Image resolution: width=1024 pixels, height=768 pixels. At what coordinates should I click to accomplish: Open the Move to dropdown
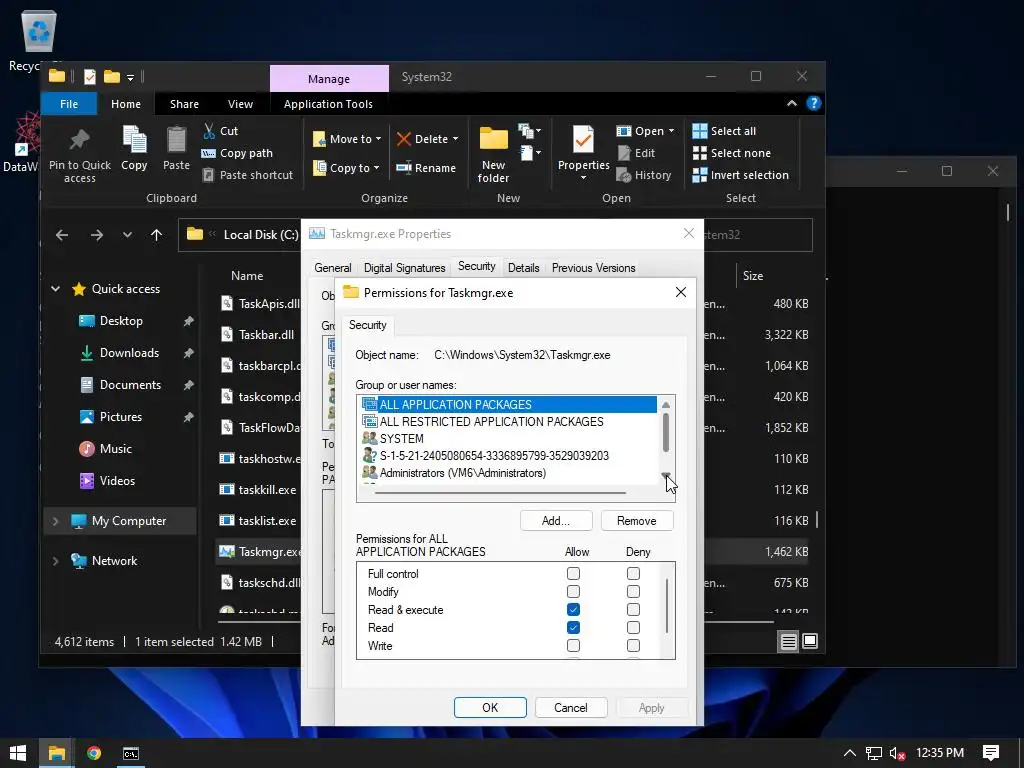click(347, 139)
